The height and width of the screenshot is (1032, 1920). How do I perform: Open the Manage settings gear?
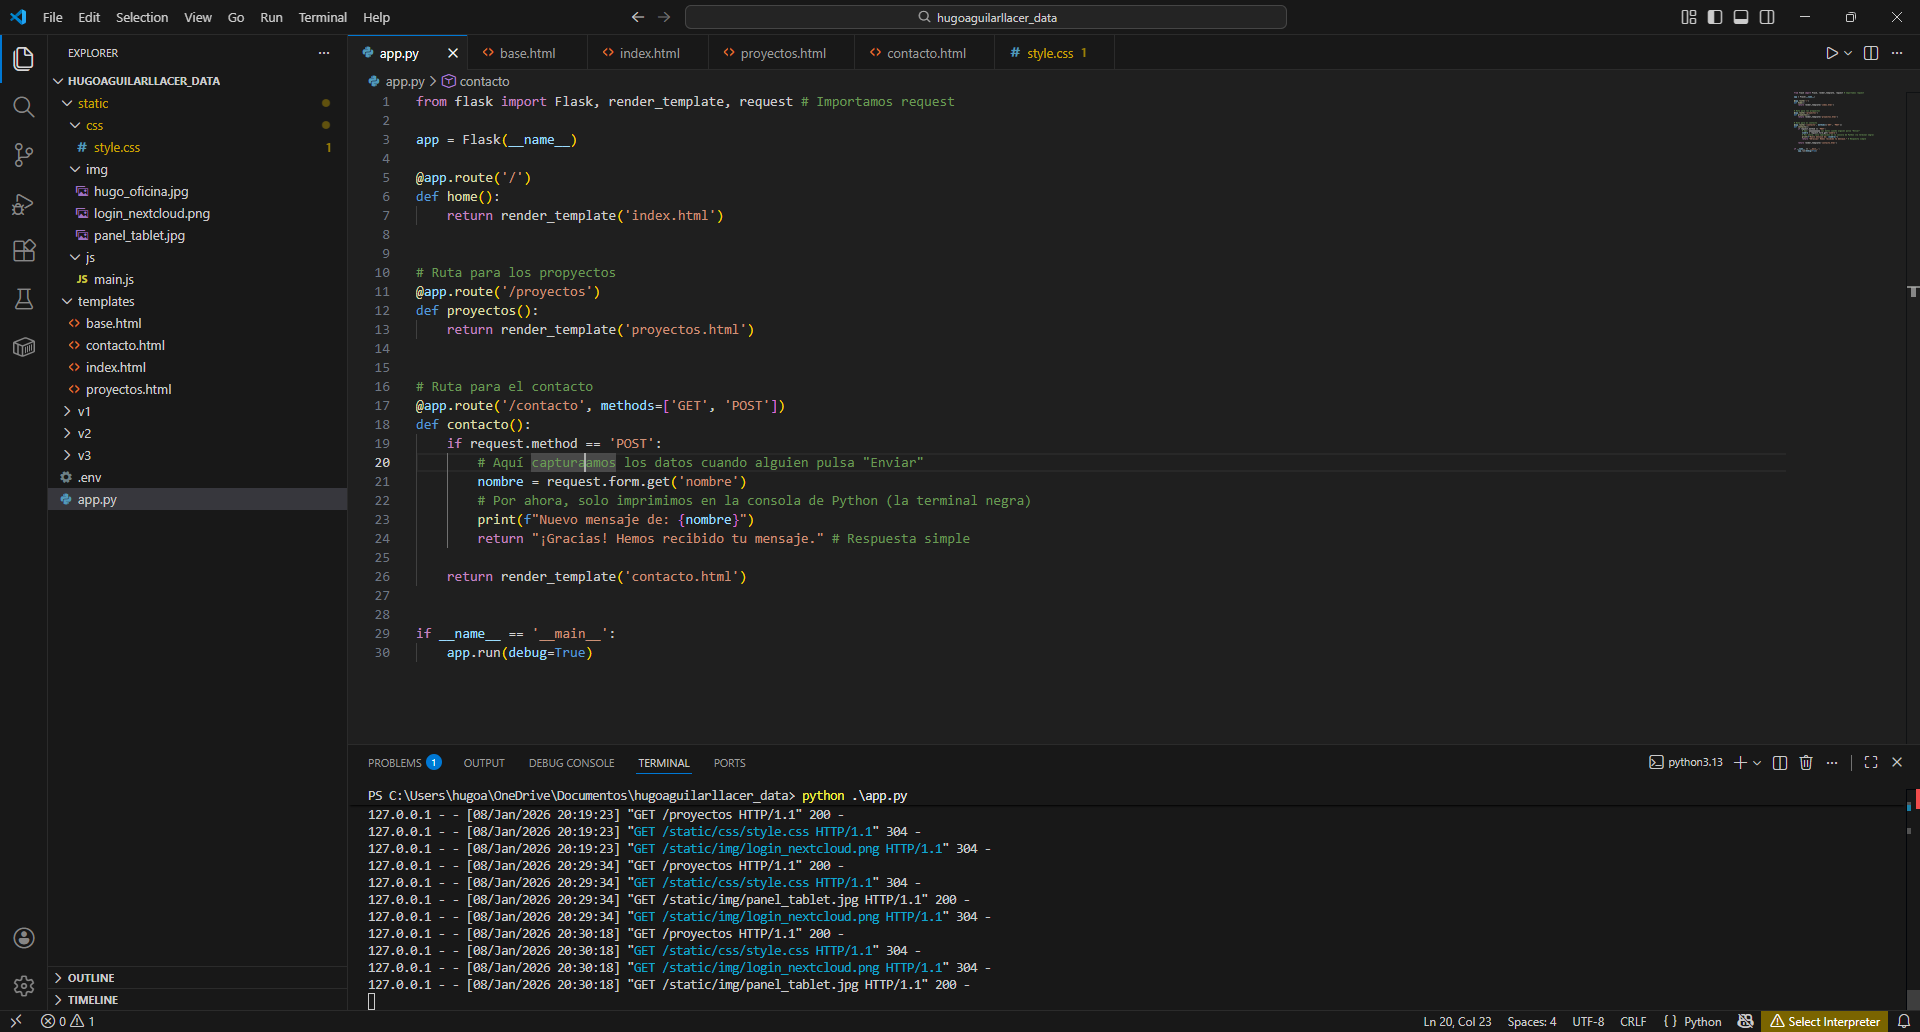click(x=24, y=986)
